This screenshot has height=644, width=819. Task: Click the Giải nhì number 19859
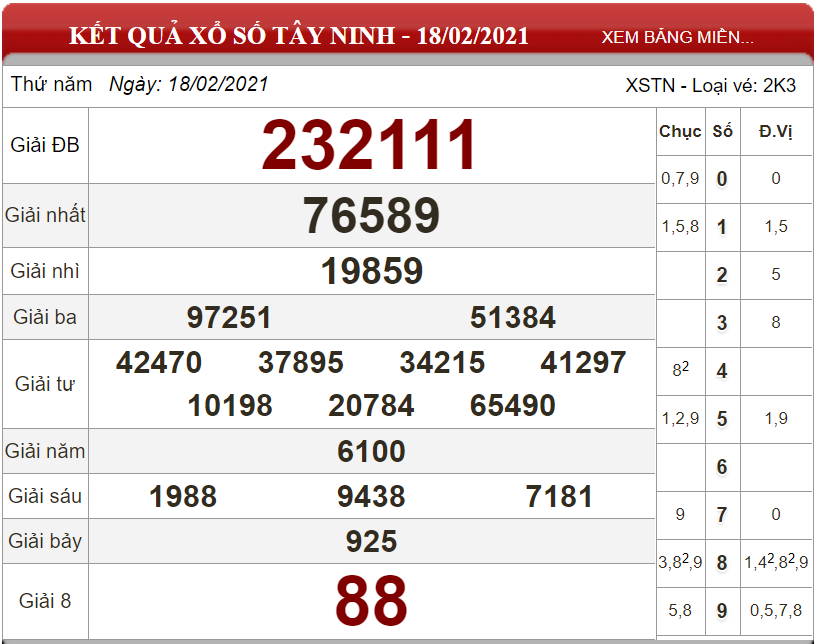pyautogui.click(x=371, y=271)
